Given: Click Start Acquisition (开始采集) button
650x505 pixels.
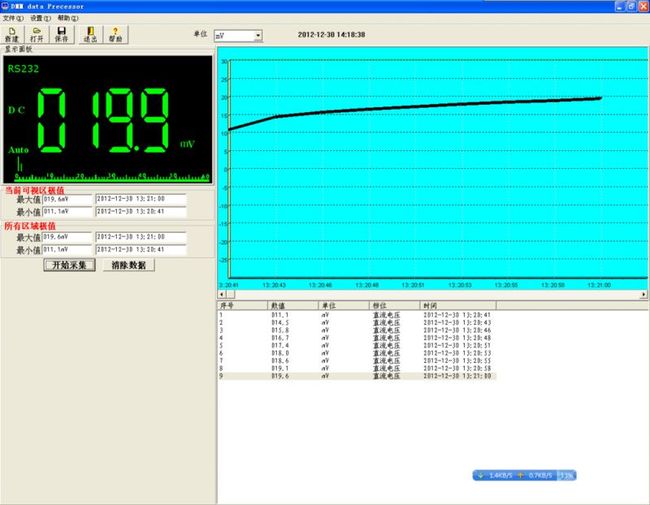Looking at the screenshot, I should [69, 265].
